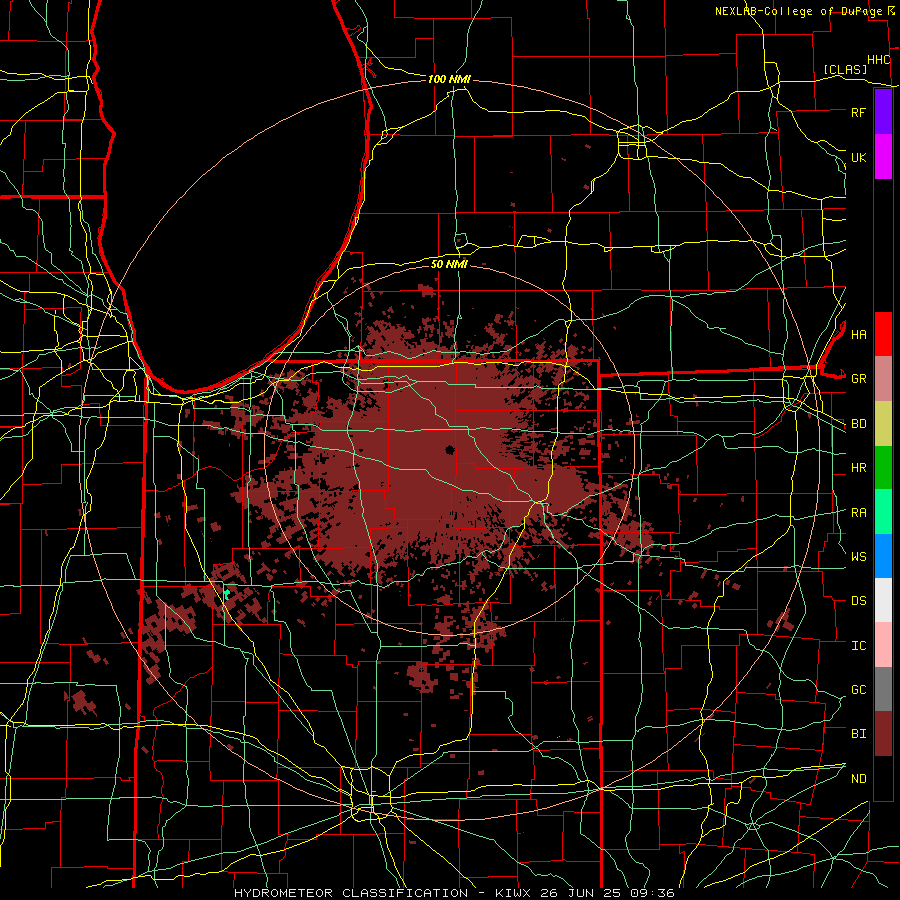Click the 26 JUN 25 date
This screenshot has height=900, width=900.
tap(582, 893)
